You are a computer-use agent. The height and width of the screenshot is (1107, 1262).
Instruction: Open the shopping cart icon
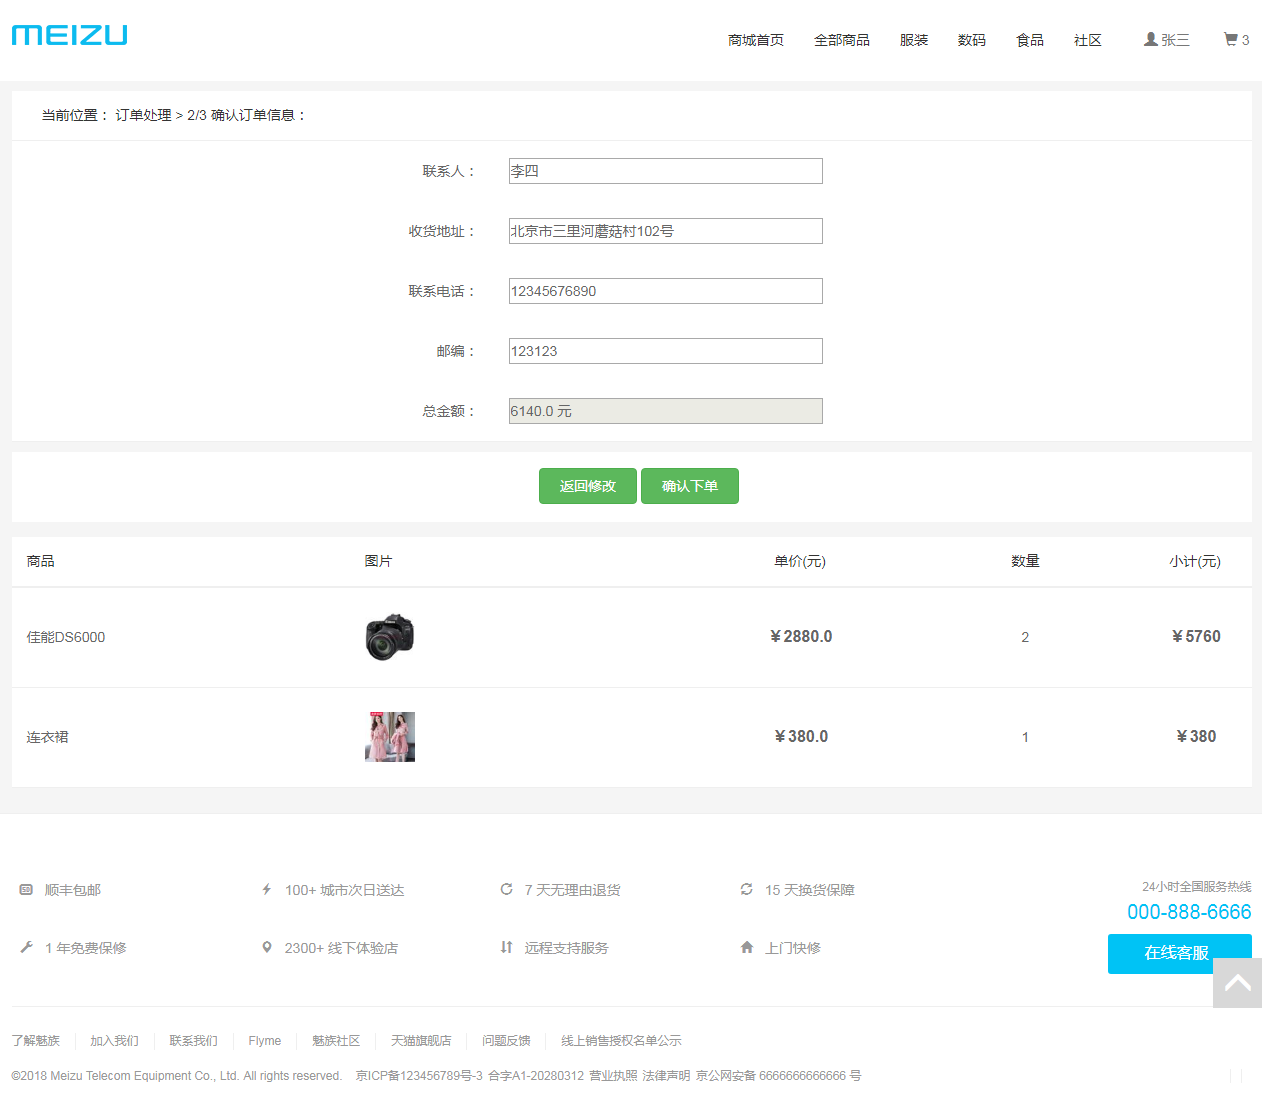(x=1230, y=39)
